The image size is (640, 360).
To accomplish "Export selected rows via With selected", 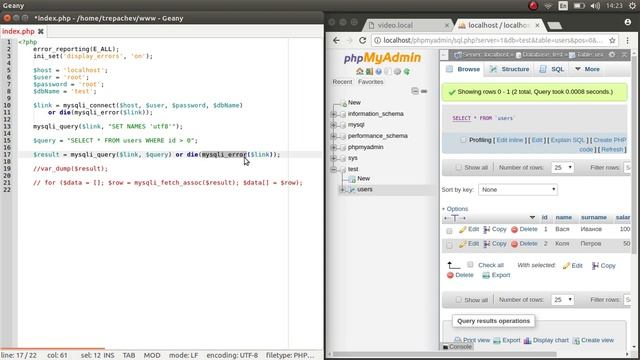I will click(x=496, y=275).
